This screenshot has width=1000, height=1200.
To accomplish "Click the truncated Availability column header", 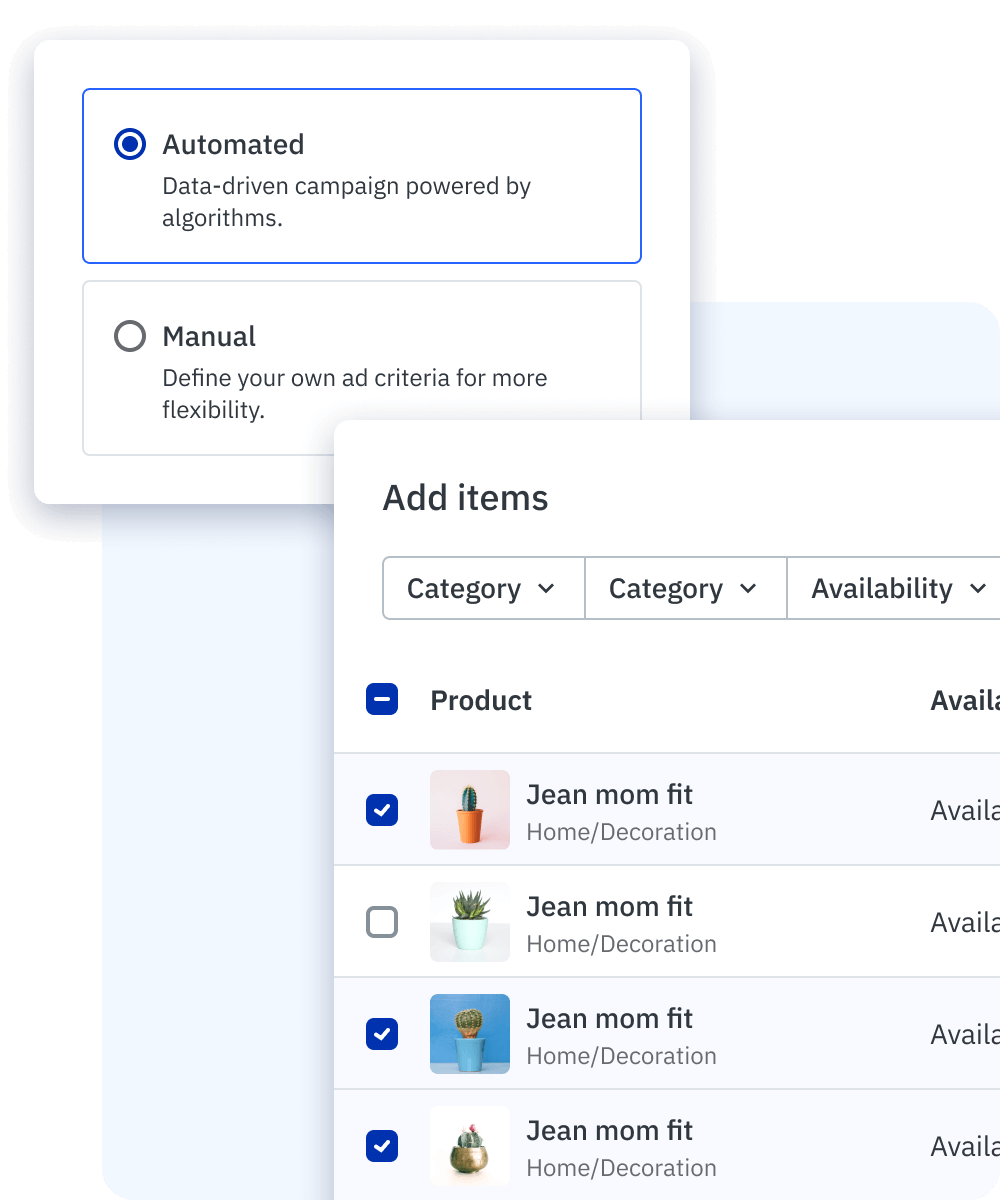I will 964,700.
